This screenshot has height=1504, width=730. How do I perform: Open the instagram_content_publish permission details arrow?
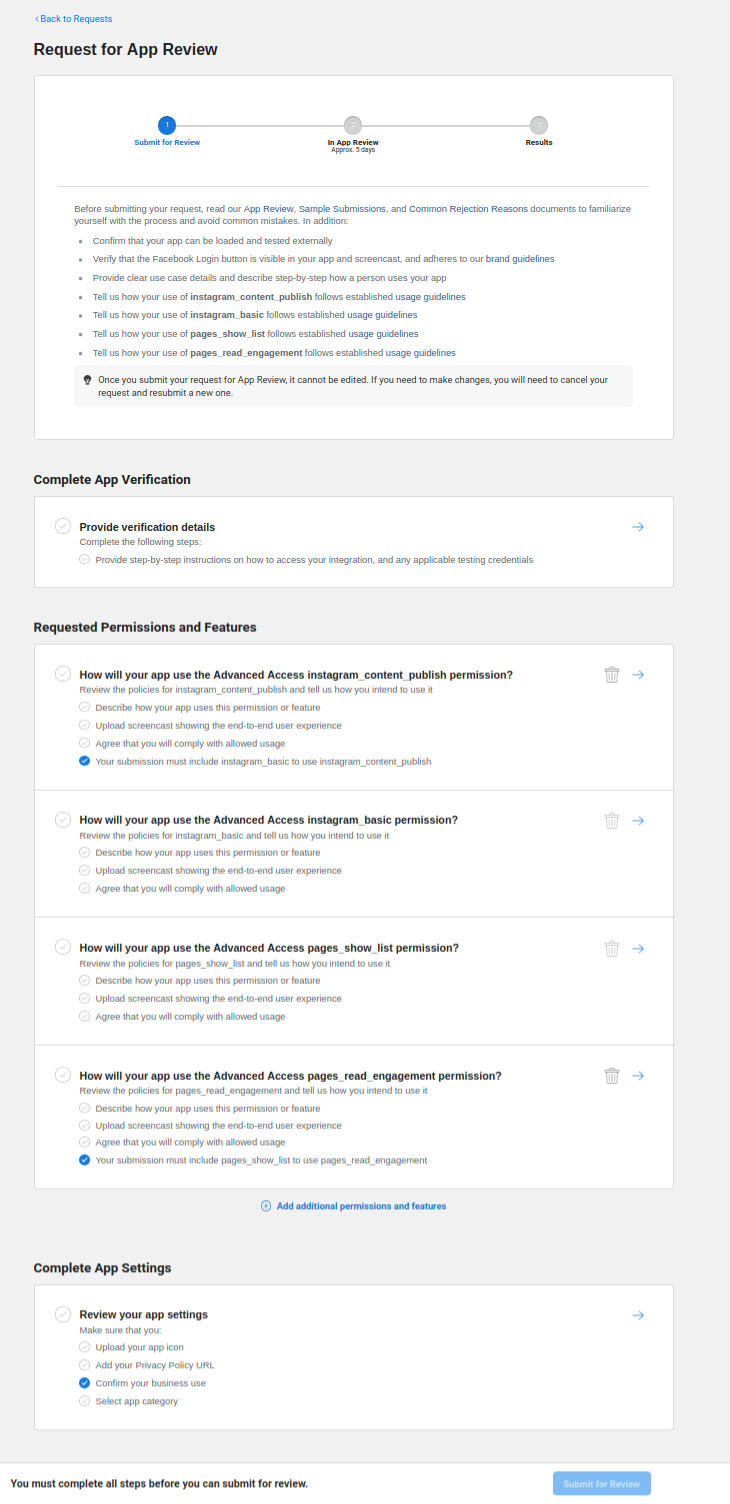point(638,674)
